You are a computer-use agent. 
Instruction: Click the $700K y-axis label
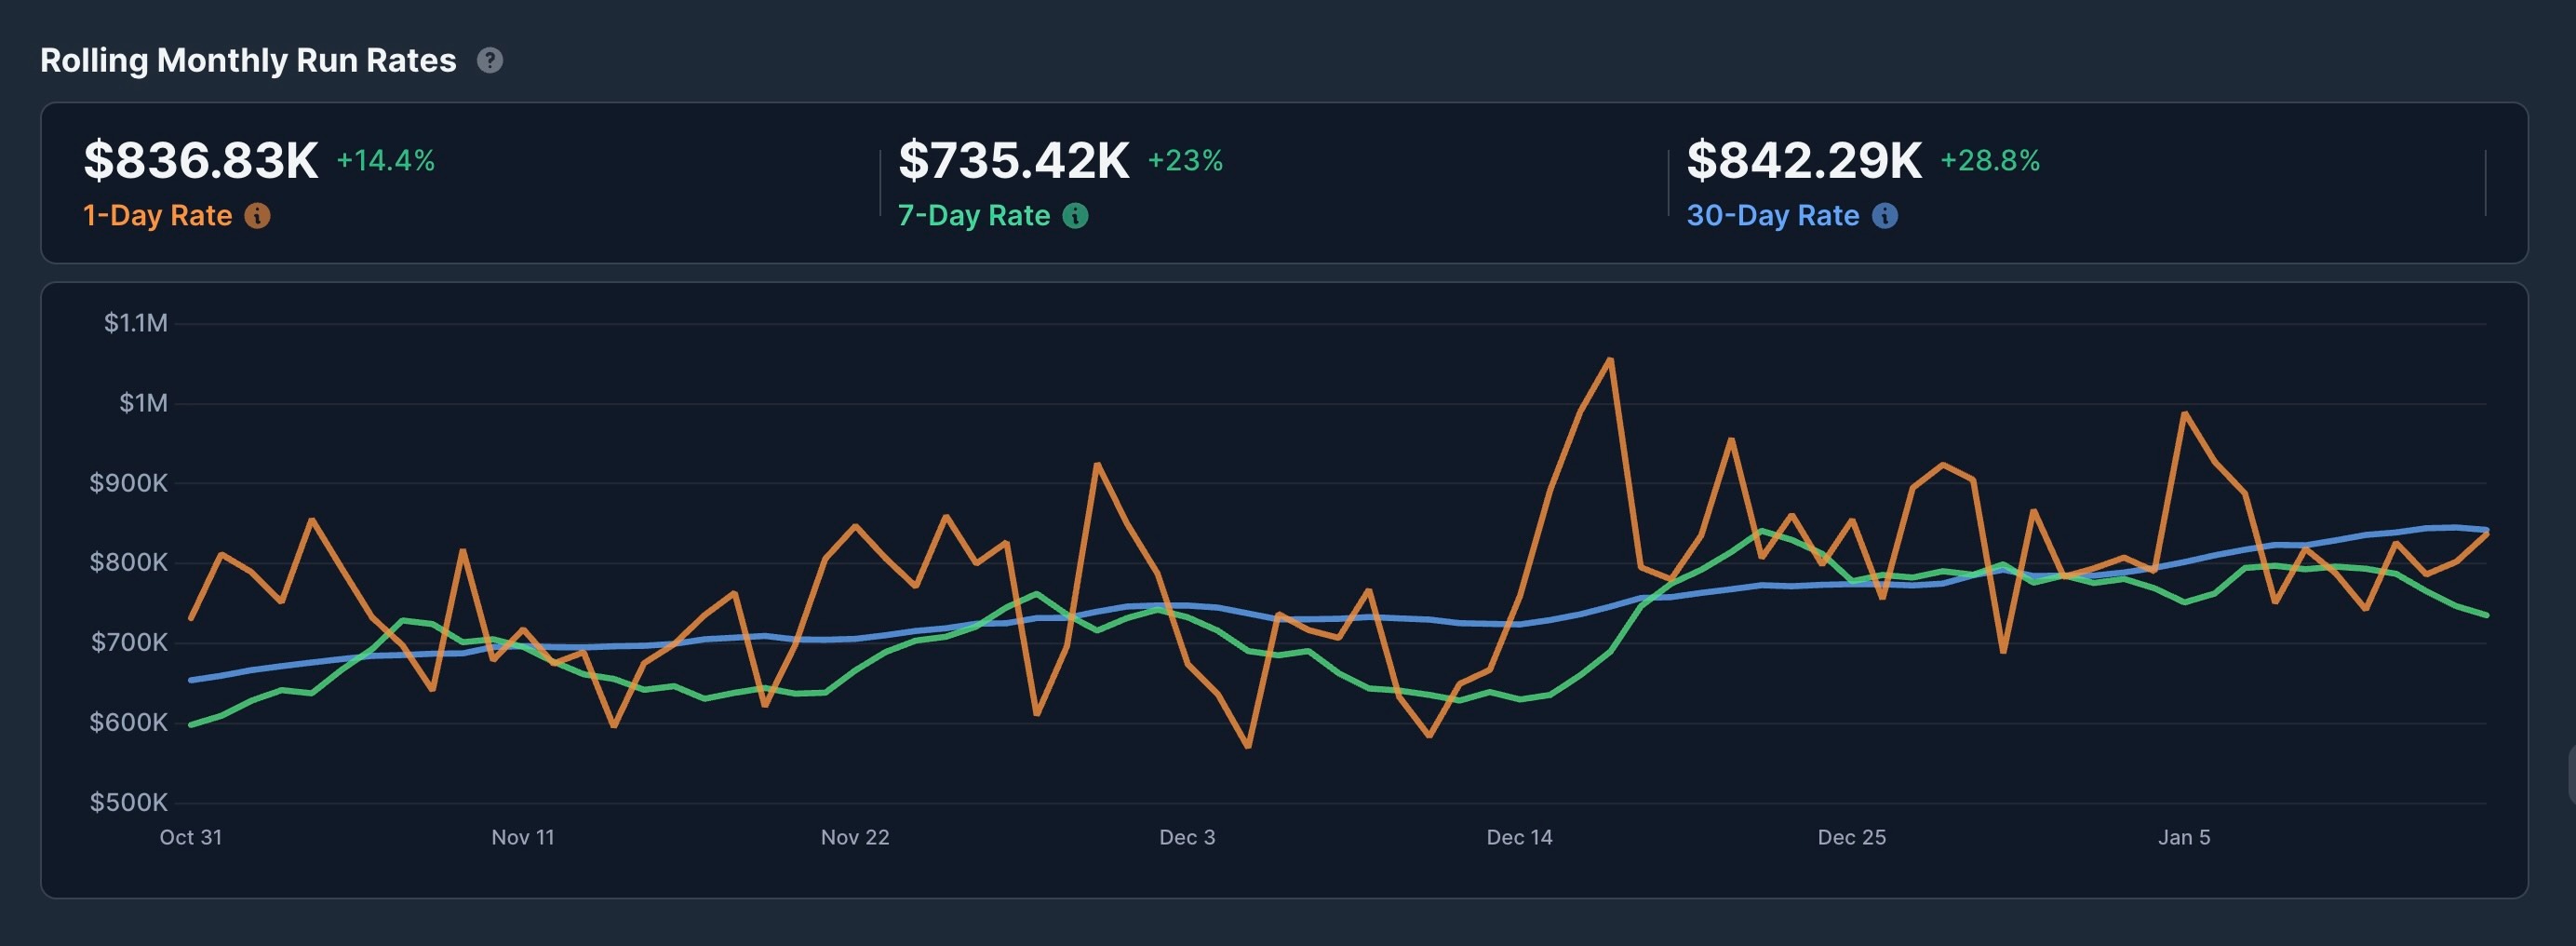130,642
